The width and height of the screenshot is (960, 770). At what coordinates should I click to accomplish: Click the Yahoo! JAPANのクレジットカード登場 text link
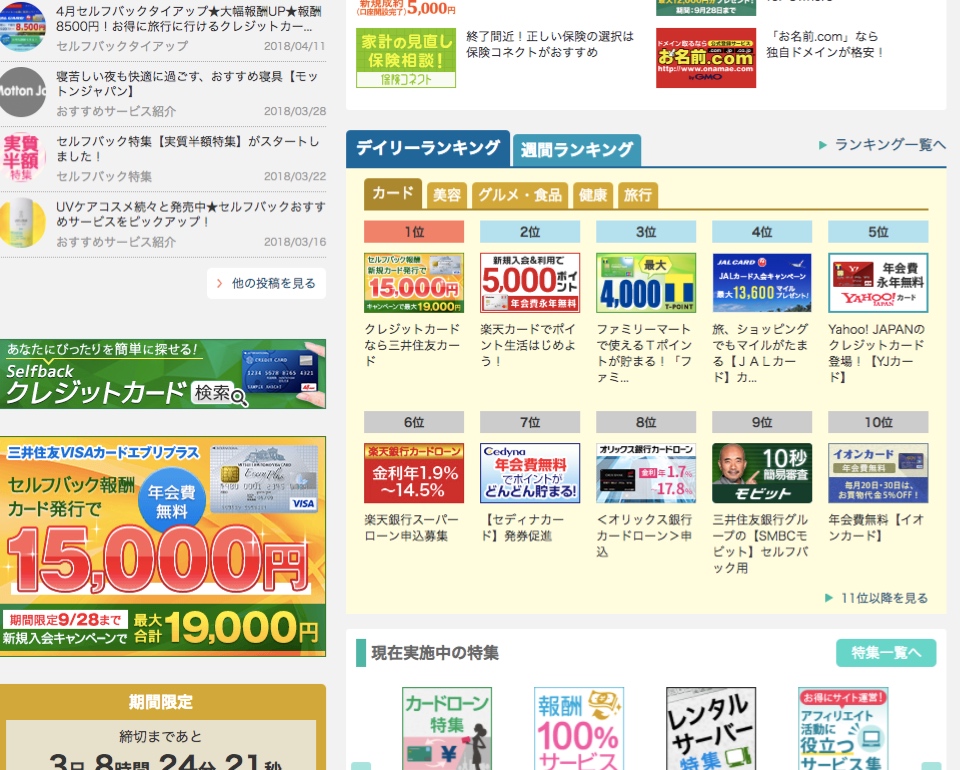[x=877, y=353]
